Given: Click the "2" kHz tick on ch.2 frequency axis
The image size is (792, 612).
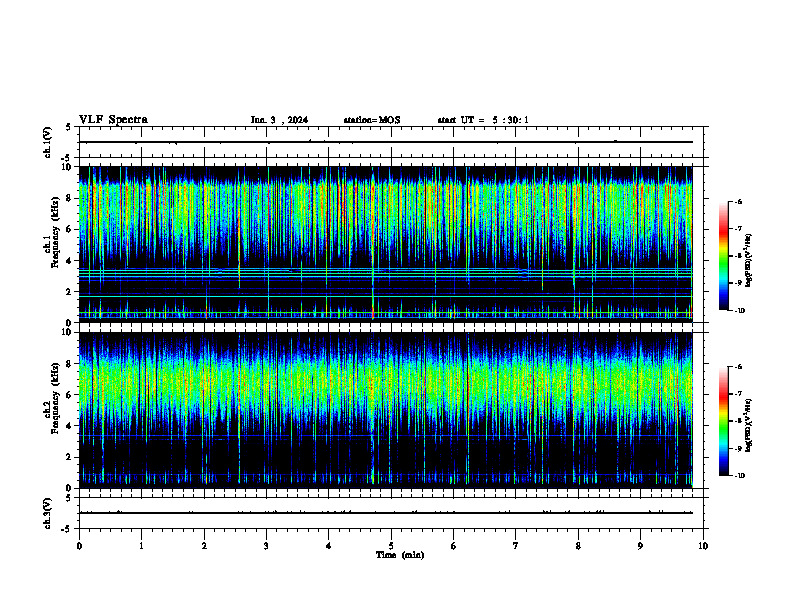Looking at the screenshot, I should 70,457.
